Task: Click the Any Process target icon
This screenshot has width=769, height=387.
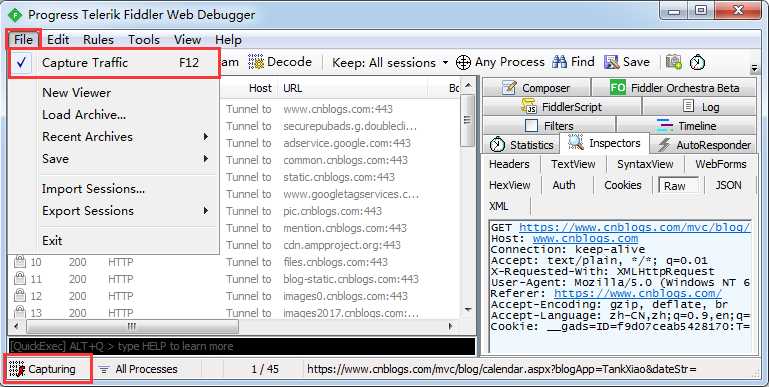Action: click(463, 63)
